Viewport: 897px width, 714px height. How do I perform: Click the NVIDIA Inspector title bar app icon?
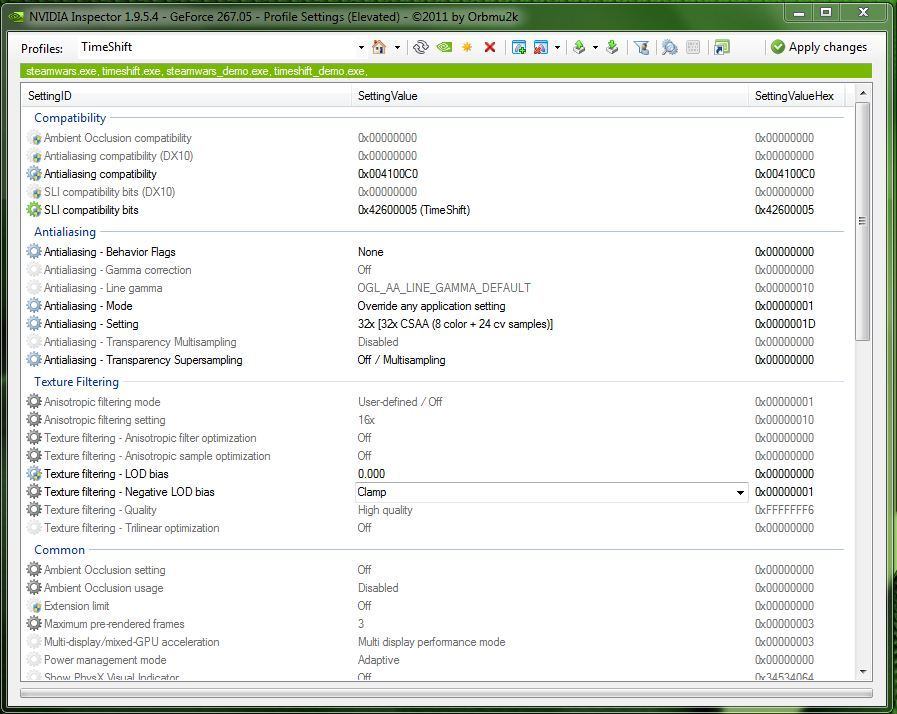16,17
